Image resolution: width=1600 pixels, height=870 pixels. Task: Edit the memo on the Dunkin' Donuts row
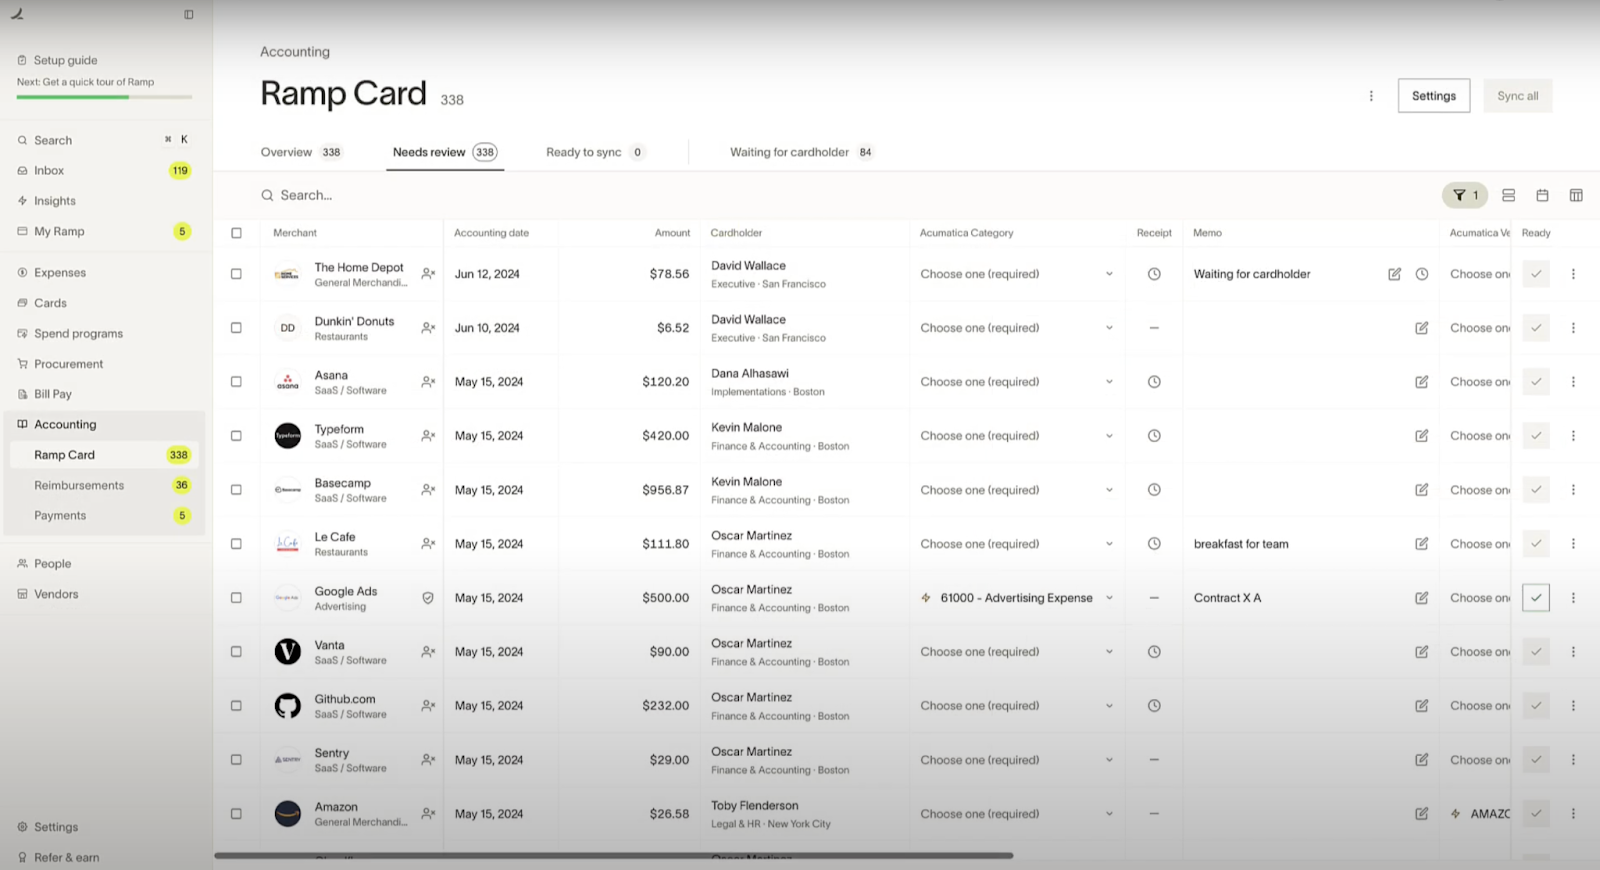coord(1421,328)
